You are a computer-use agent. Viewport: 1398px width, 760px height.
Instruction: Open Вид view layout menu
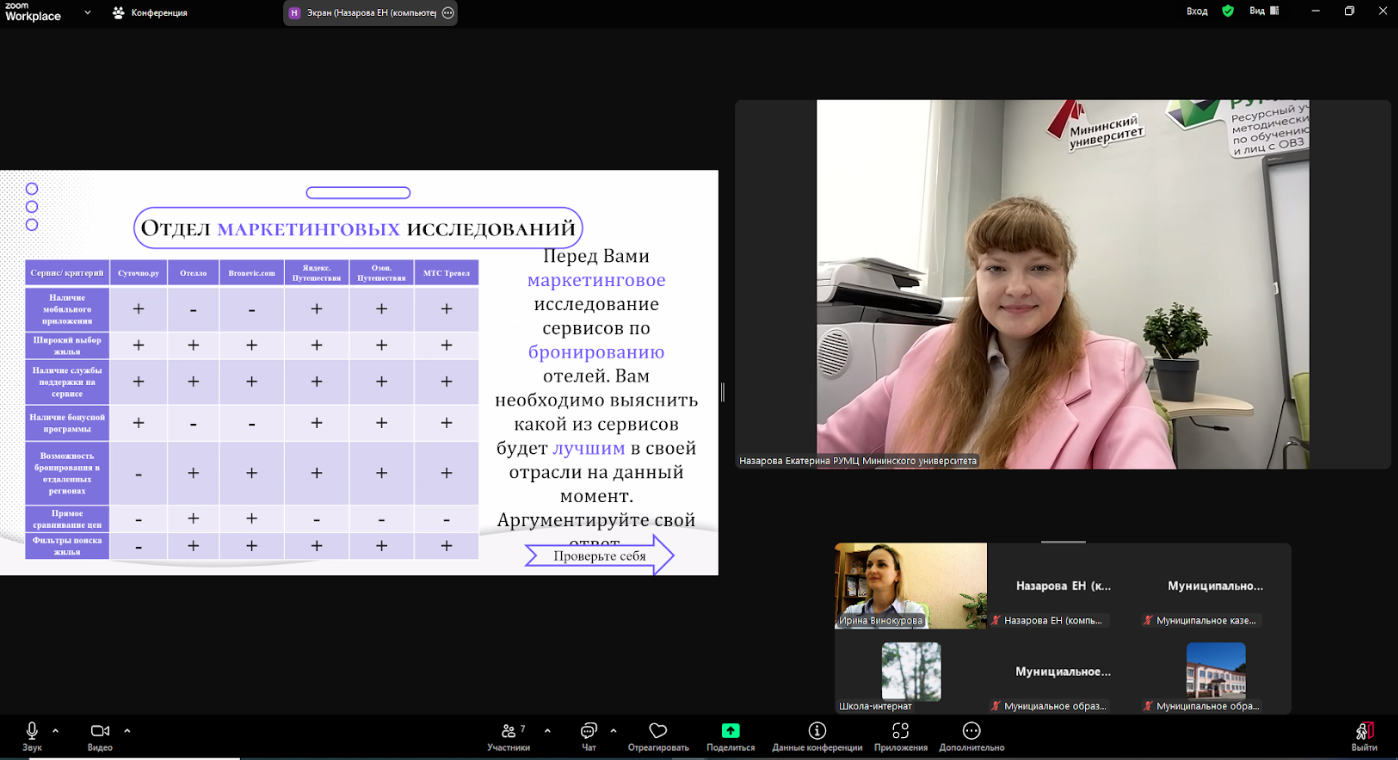coord(1263,11)
